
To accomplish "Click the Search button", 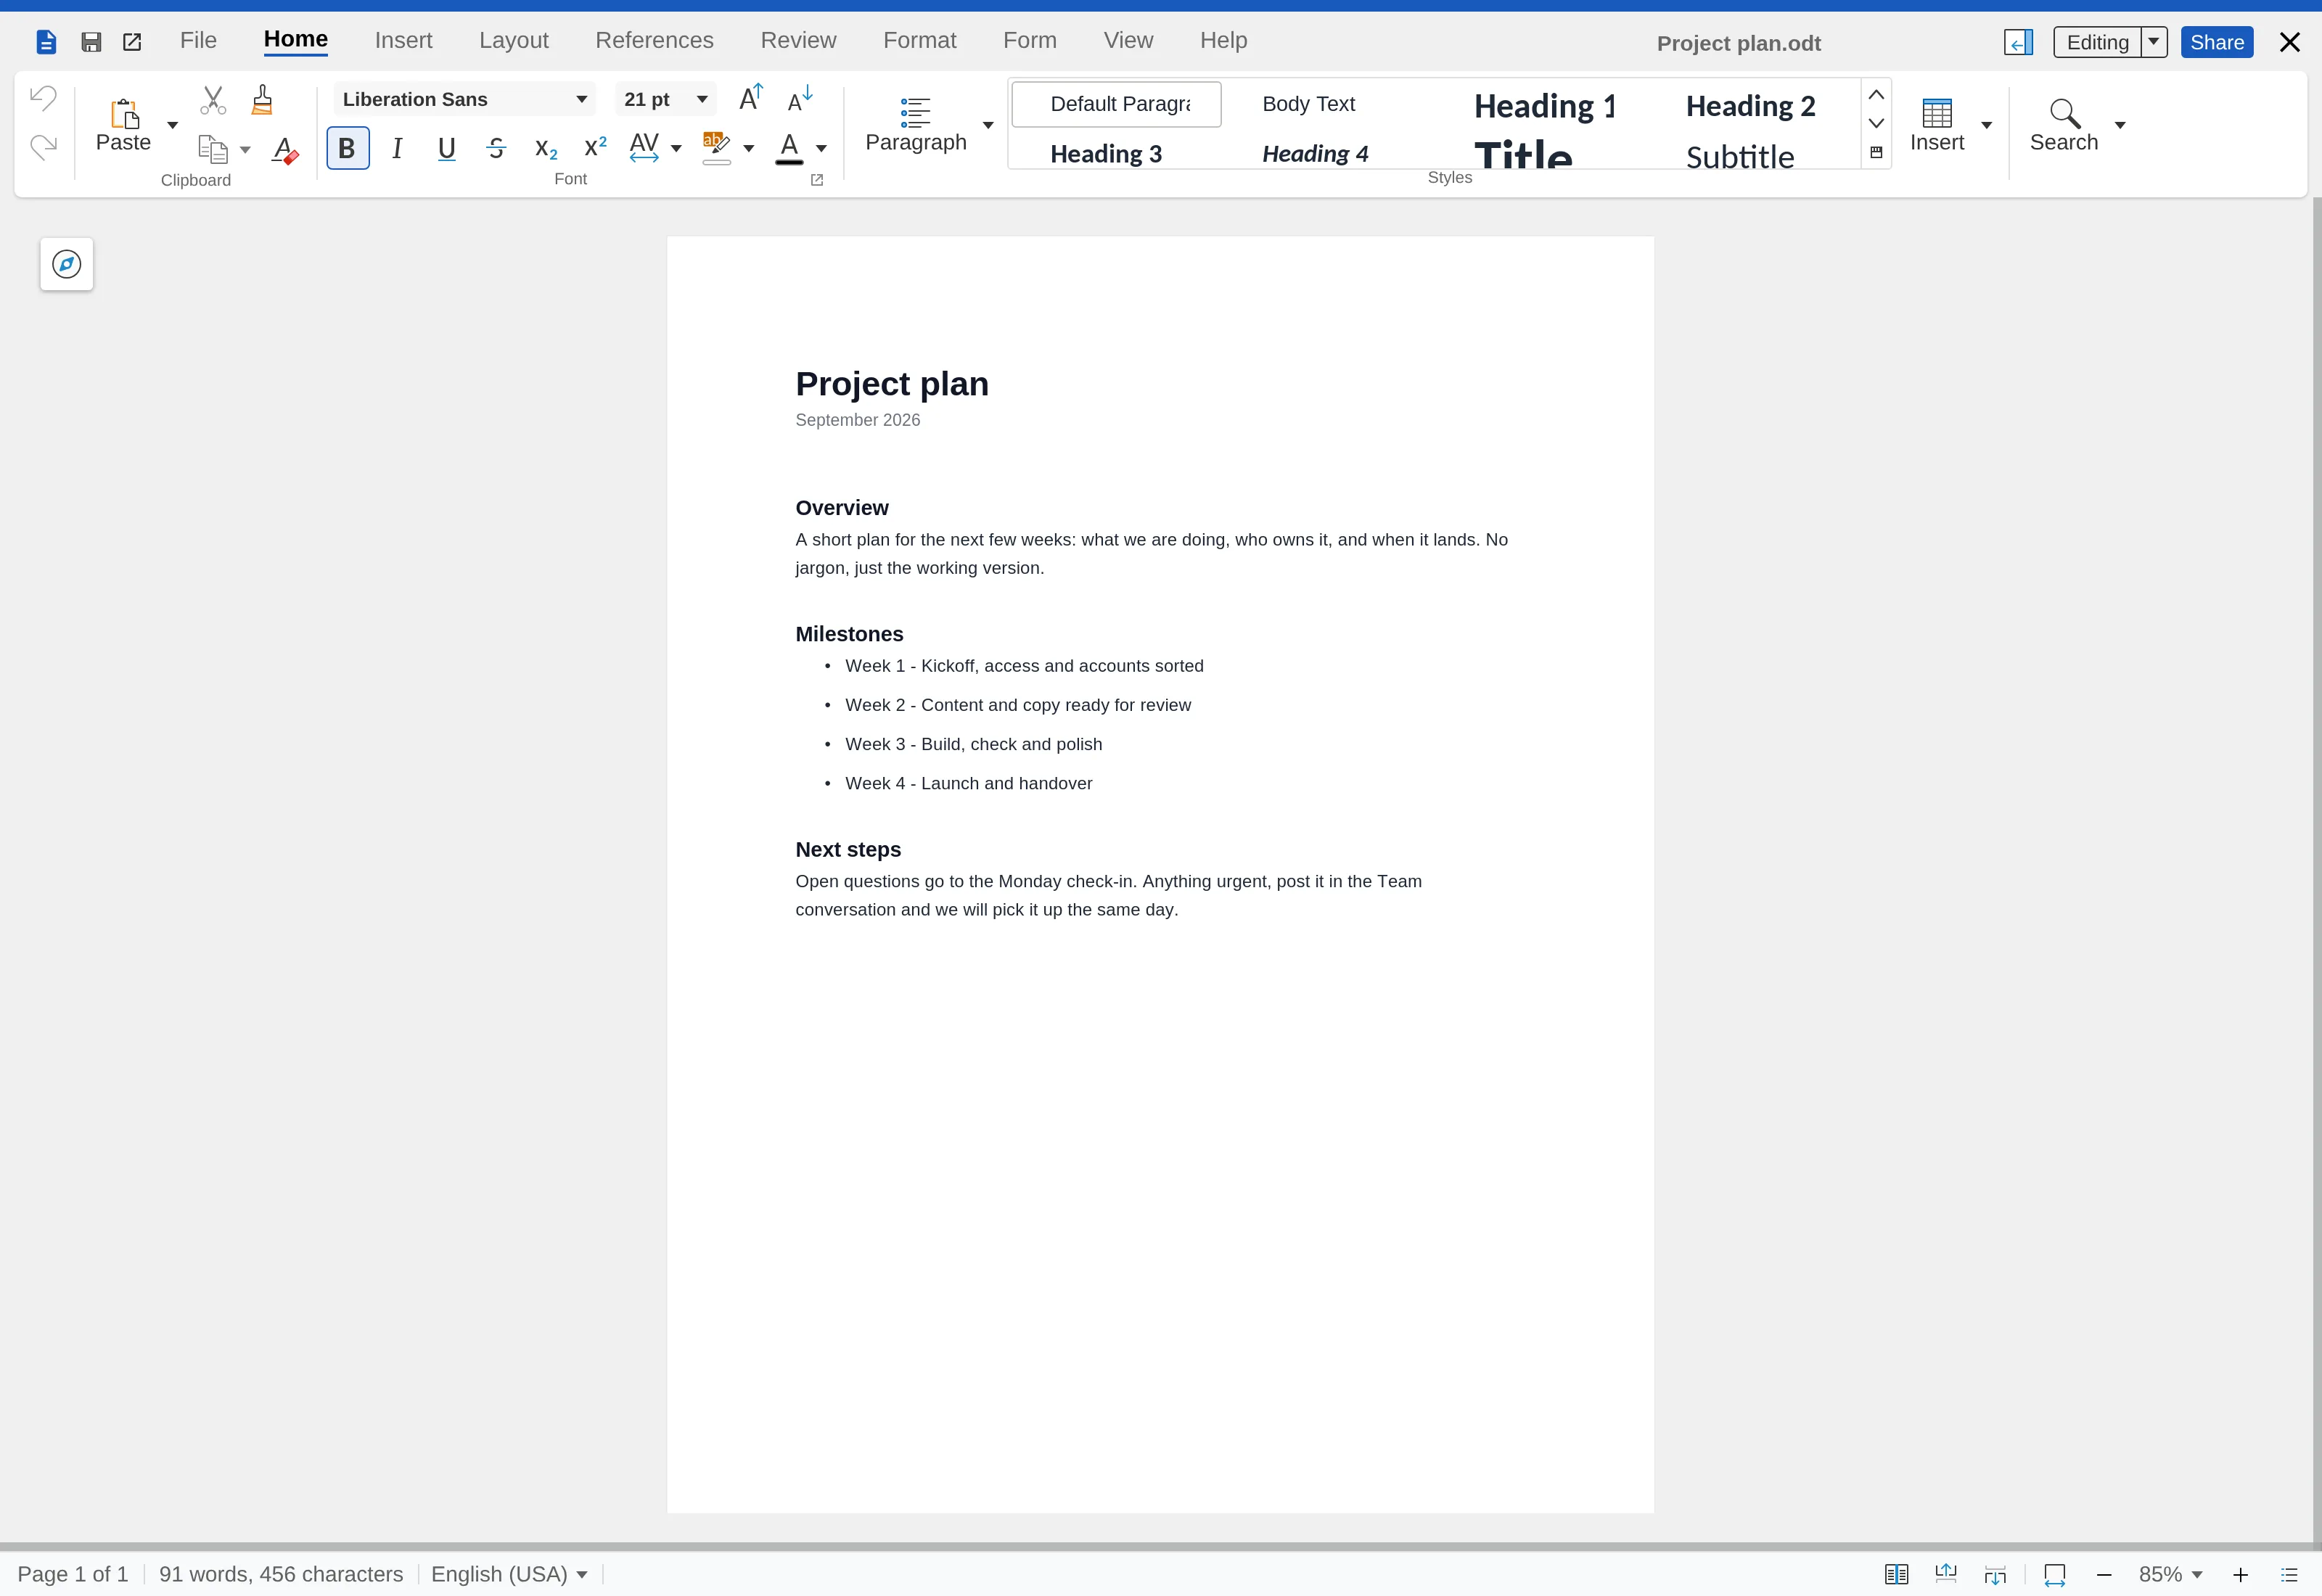I will click(x=2063, y=125).
